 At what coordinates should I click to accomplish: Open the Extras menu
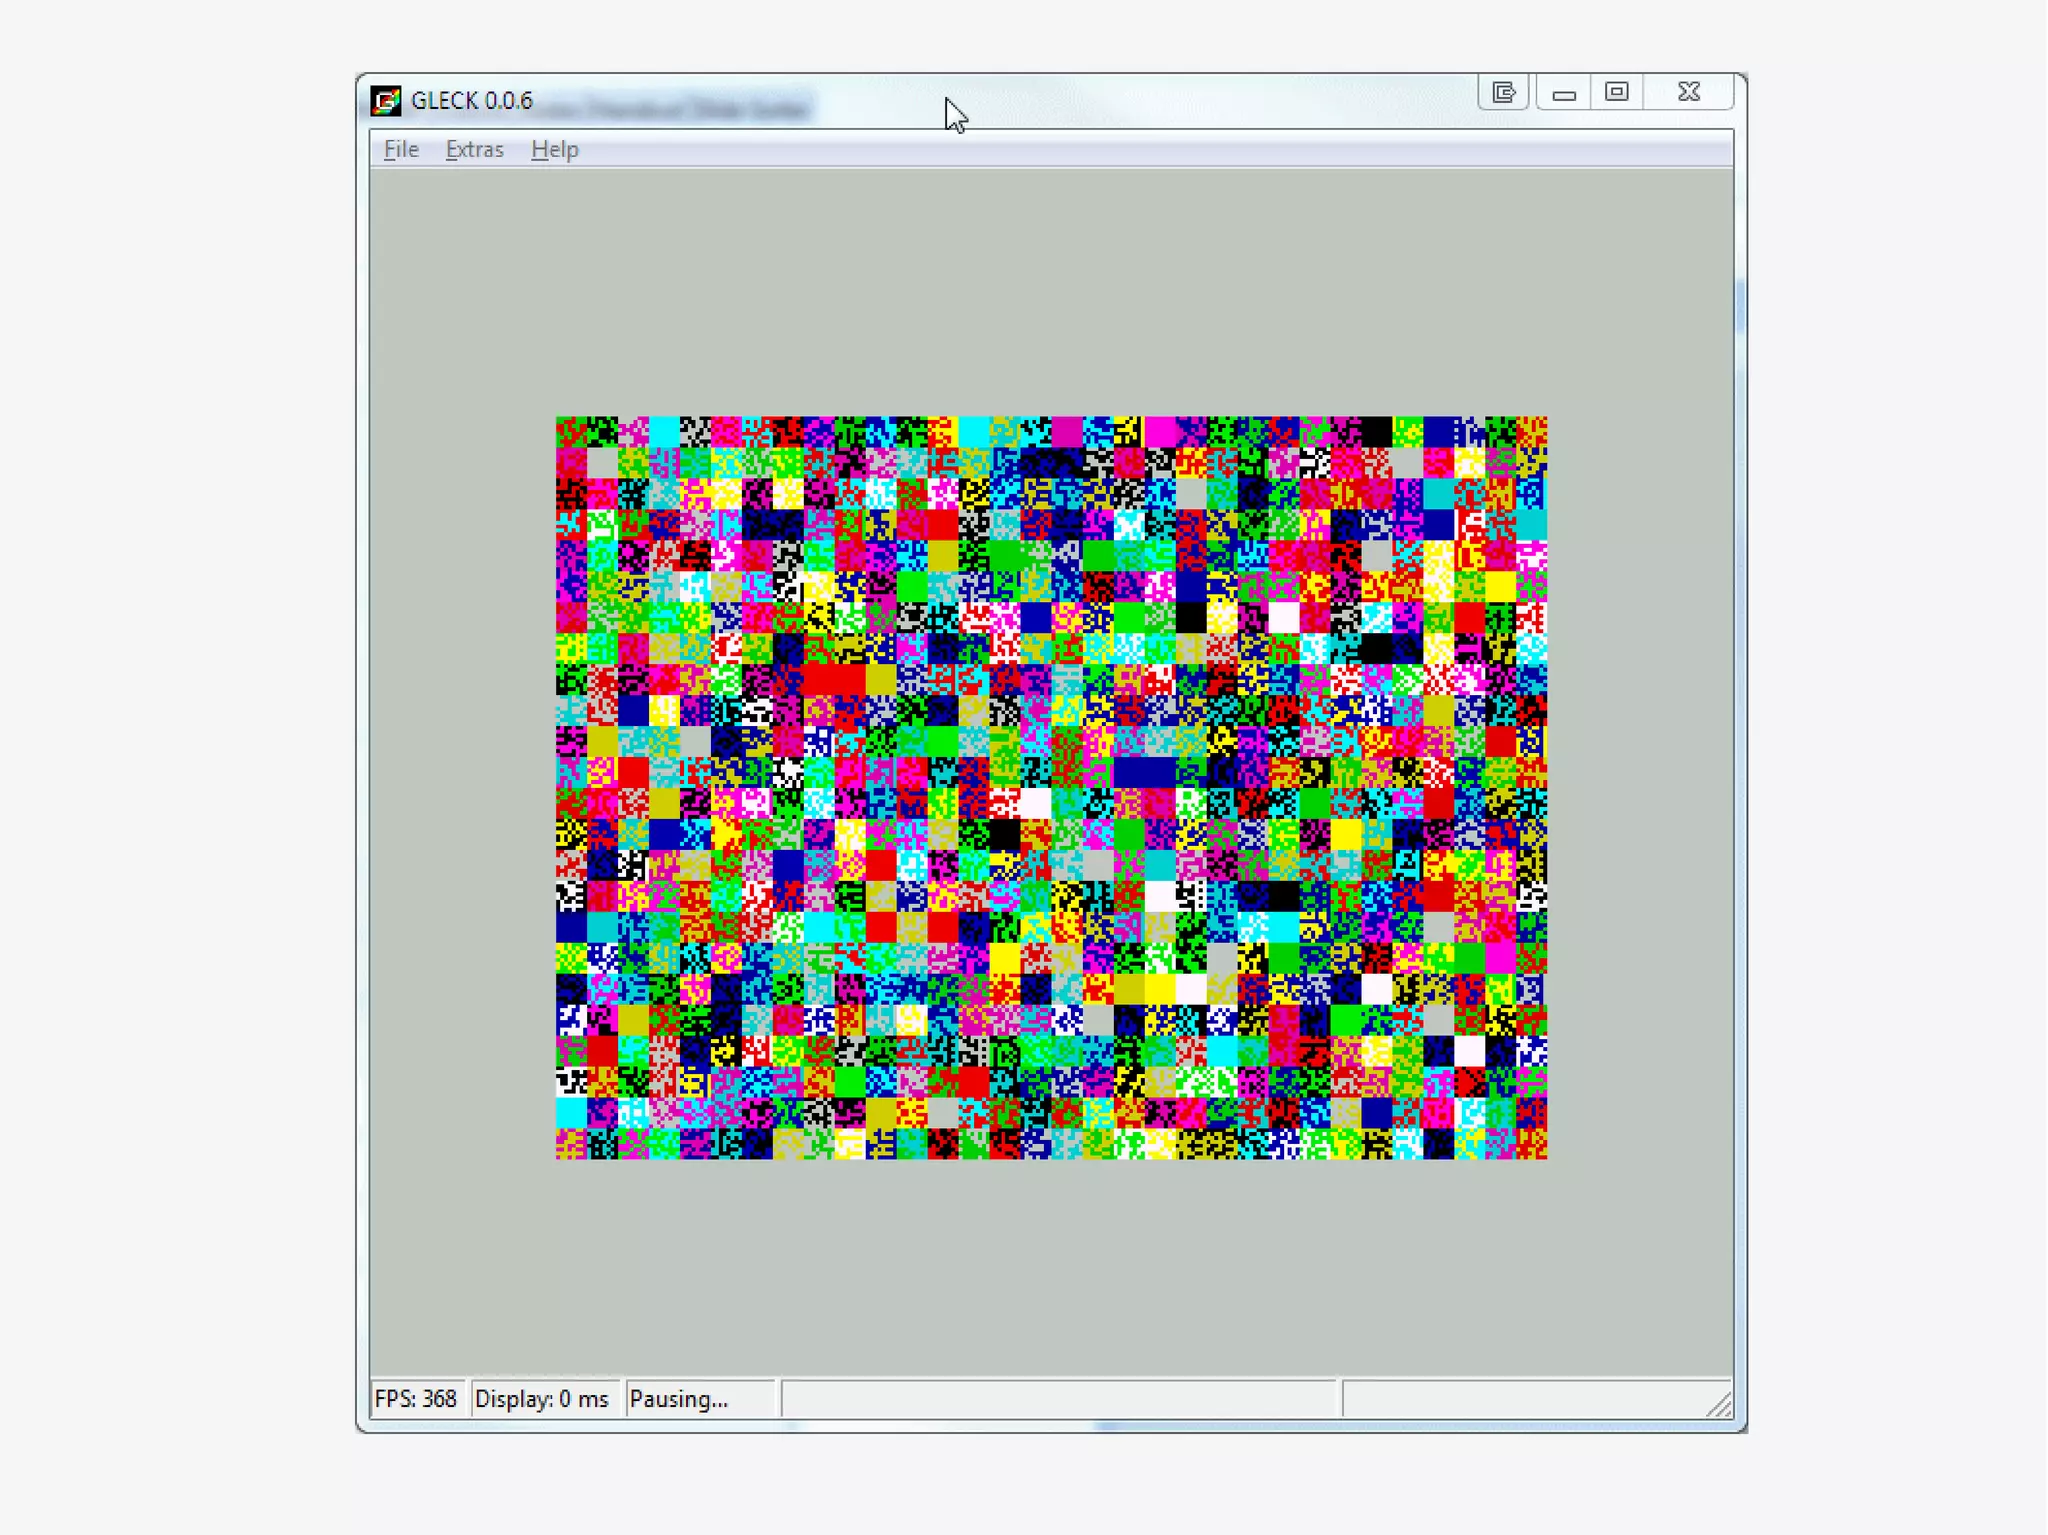coord(474,149)
